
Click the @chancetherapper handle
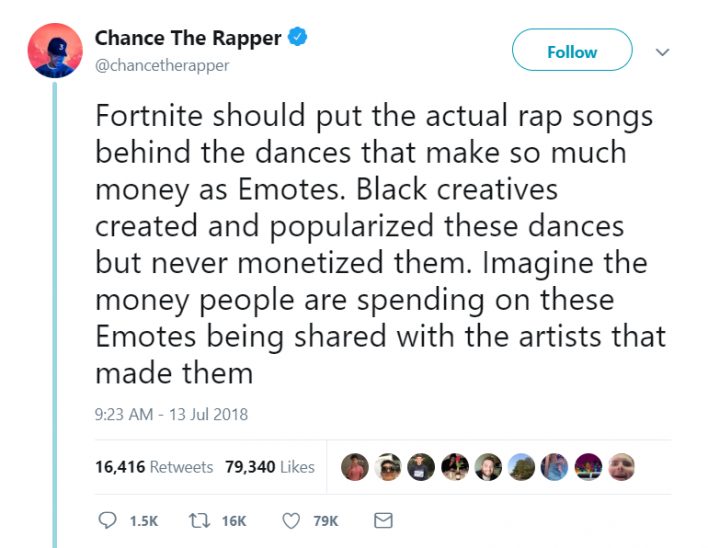point(162,65)
